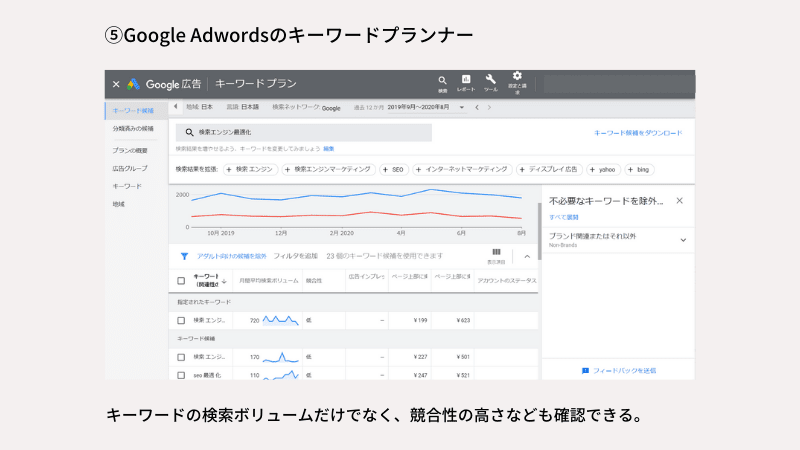Click the blue line in the chart
The height and width of the screenshot is (450, 800).
point(357,195)
